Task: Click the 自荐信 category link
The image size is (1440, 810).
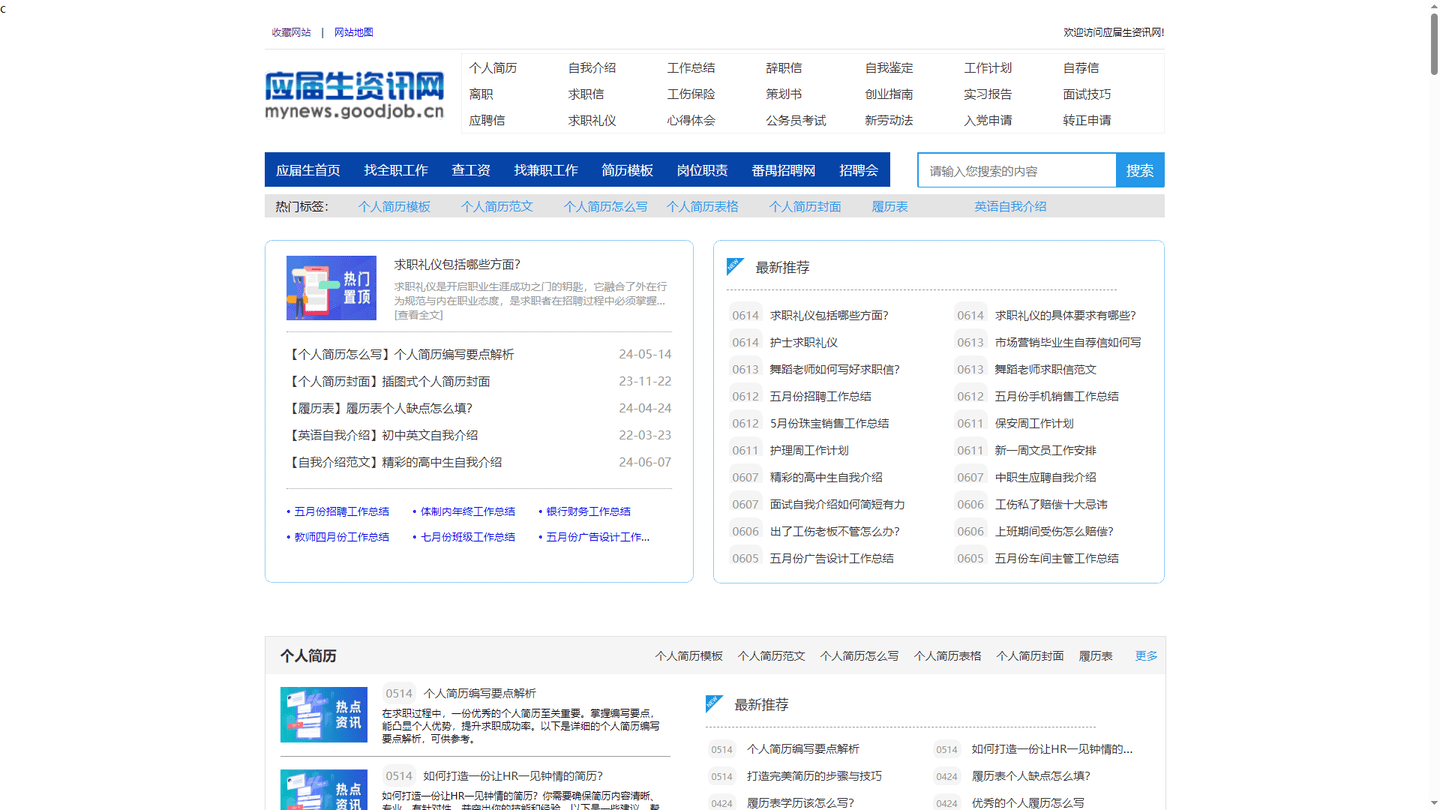Action: (1081, 68)
